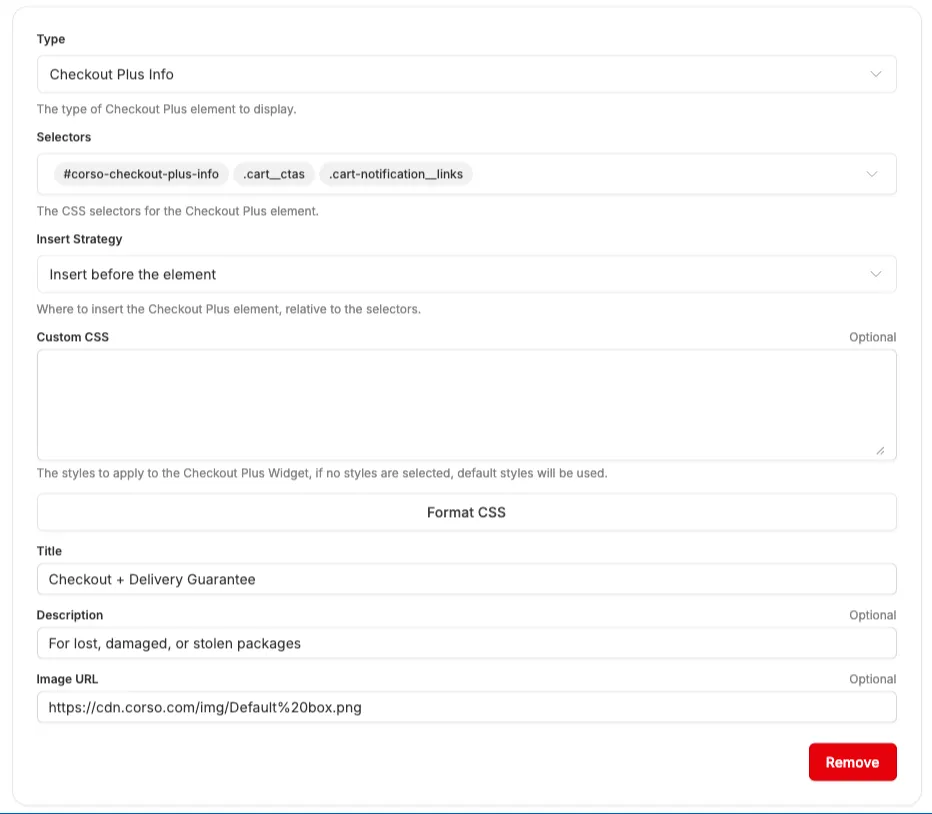Screen dimensions: 932x814
Task: Grab the Custom CSS textarea resize handle
Action: (880, 451)
